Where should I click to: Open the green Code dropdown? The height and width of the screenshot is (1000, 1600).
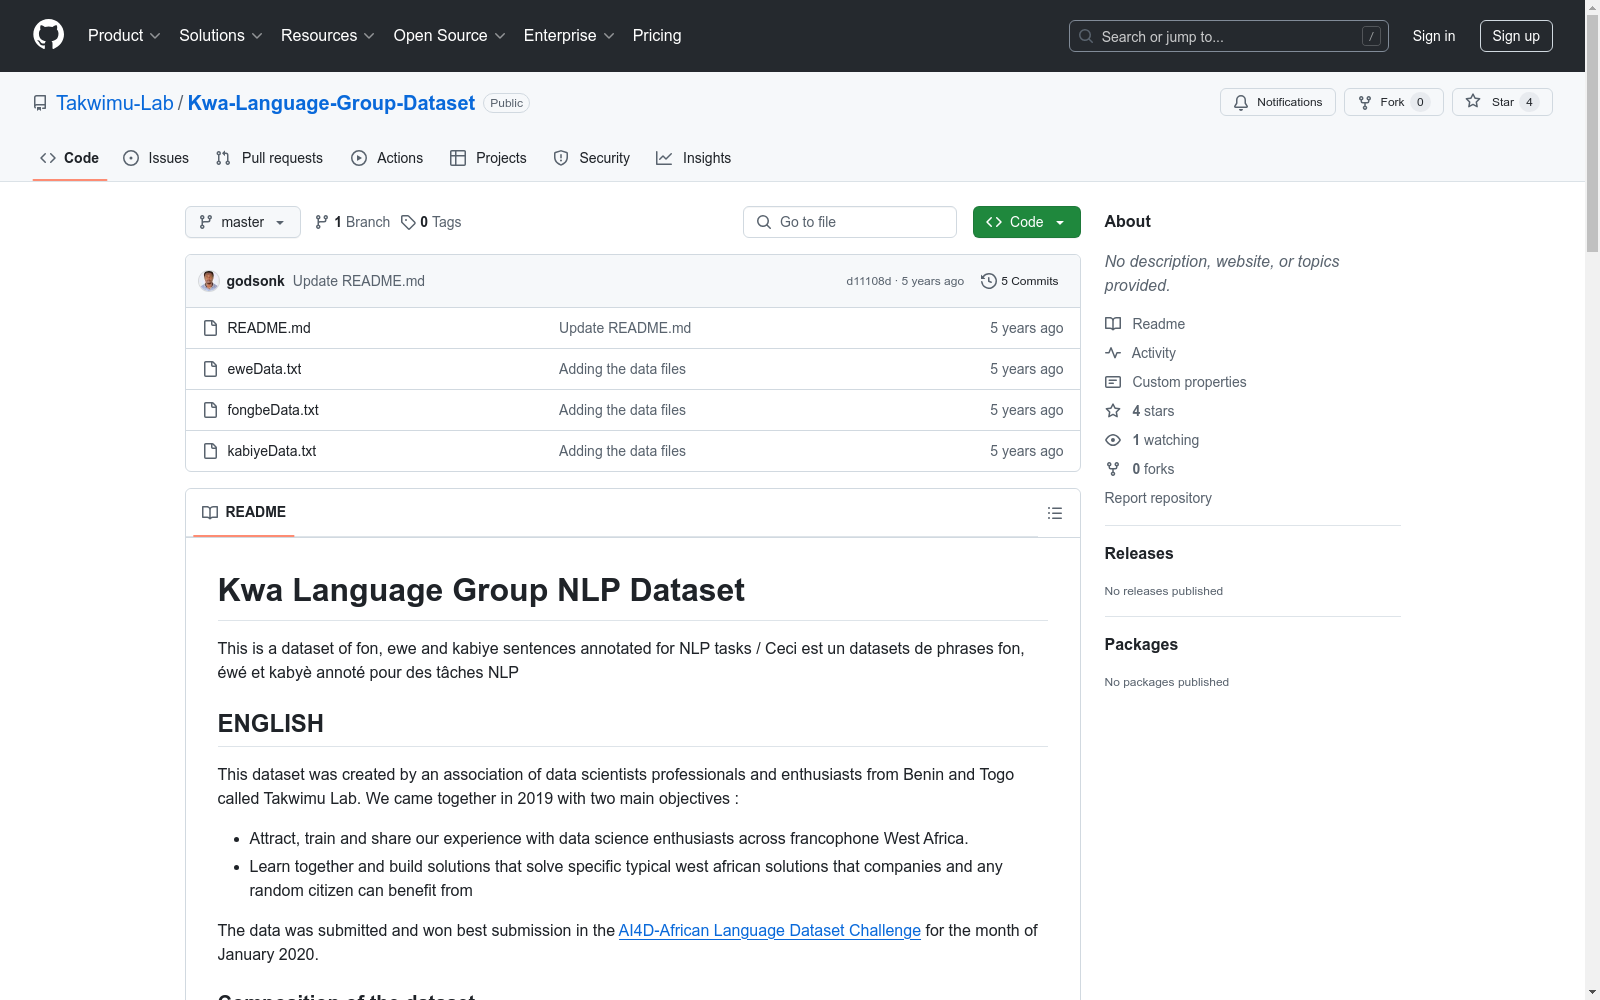[1026, 222]
